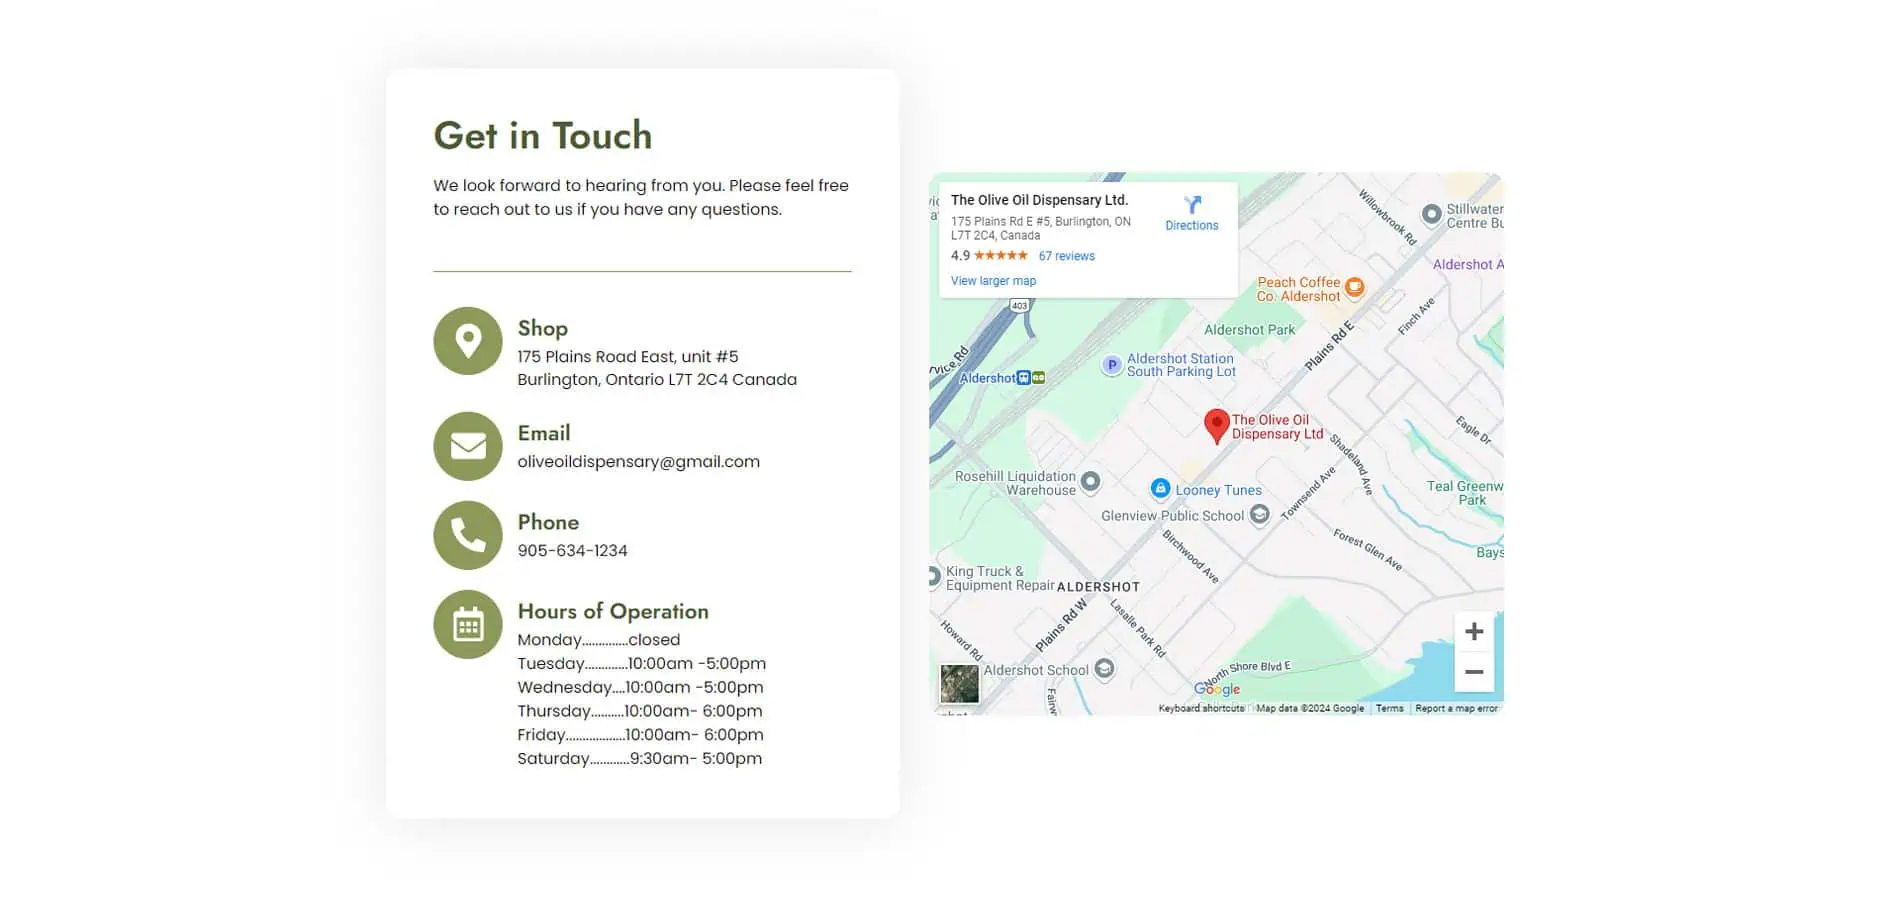Click the Google logo on the map
The width and height of the screenshot is (1900, 900).
tap(1217, 689)
